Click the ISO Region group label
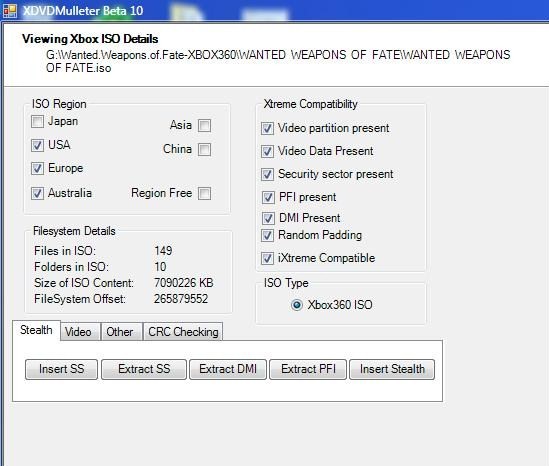Viewport: 549px width, 466px height. [59, 104]
